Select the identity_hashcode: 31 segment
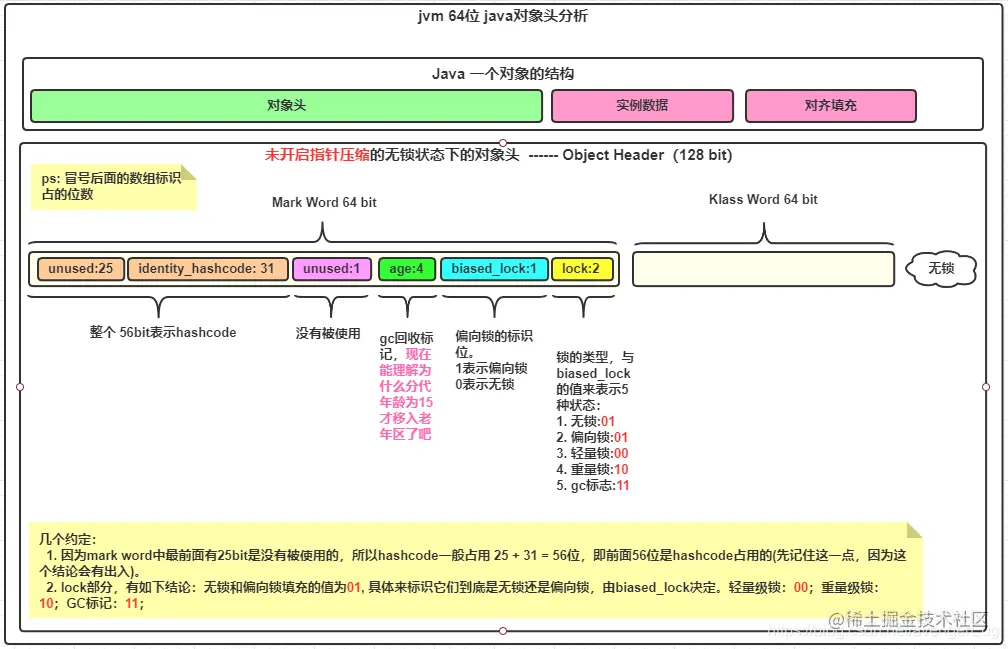The image size is (1008, 649). point(207,268)
